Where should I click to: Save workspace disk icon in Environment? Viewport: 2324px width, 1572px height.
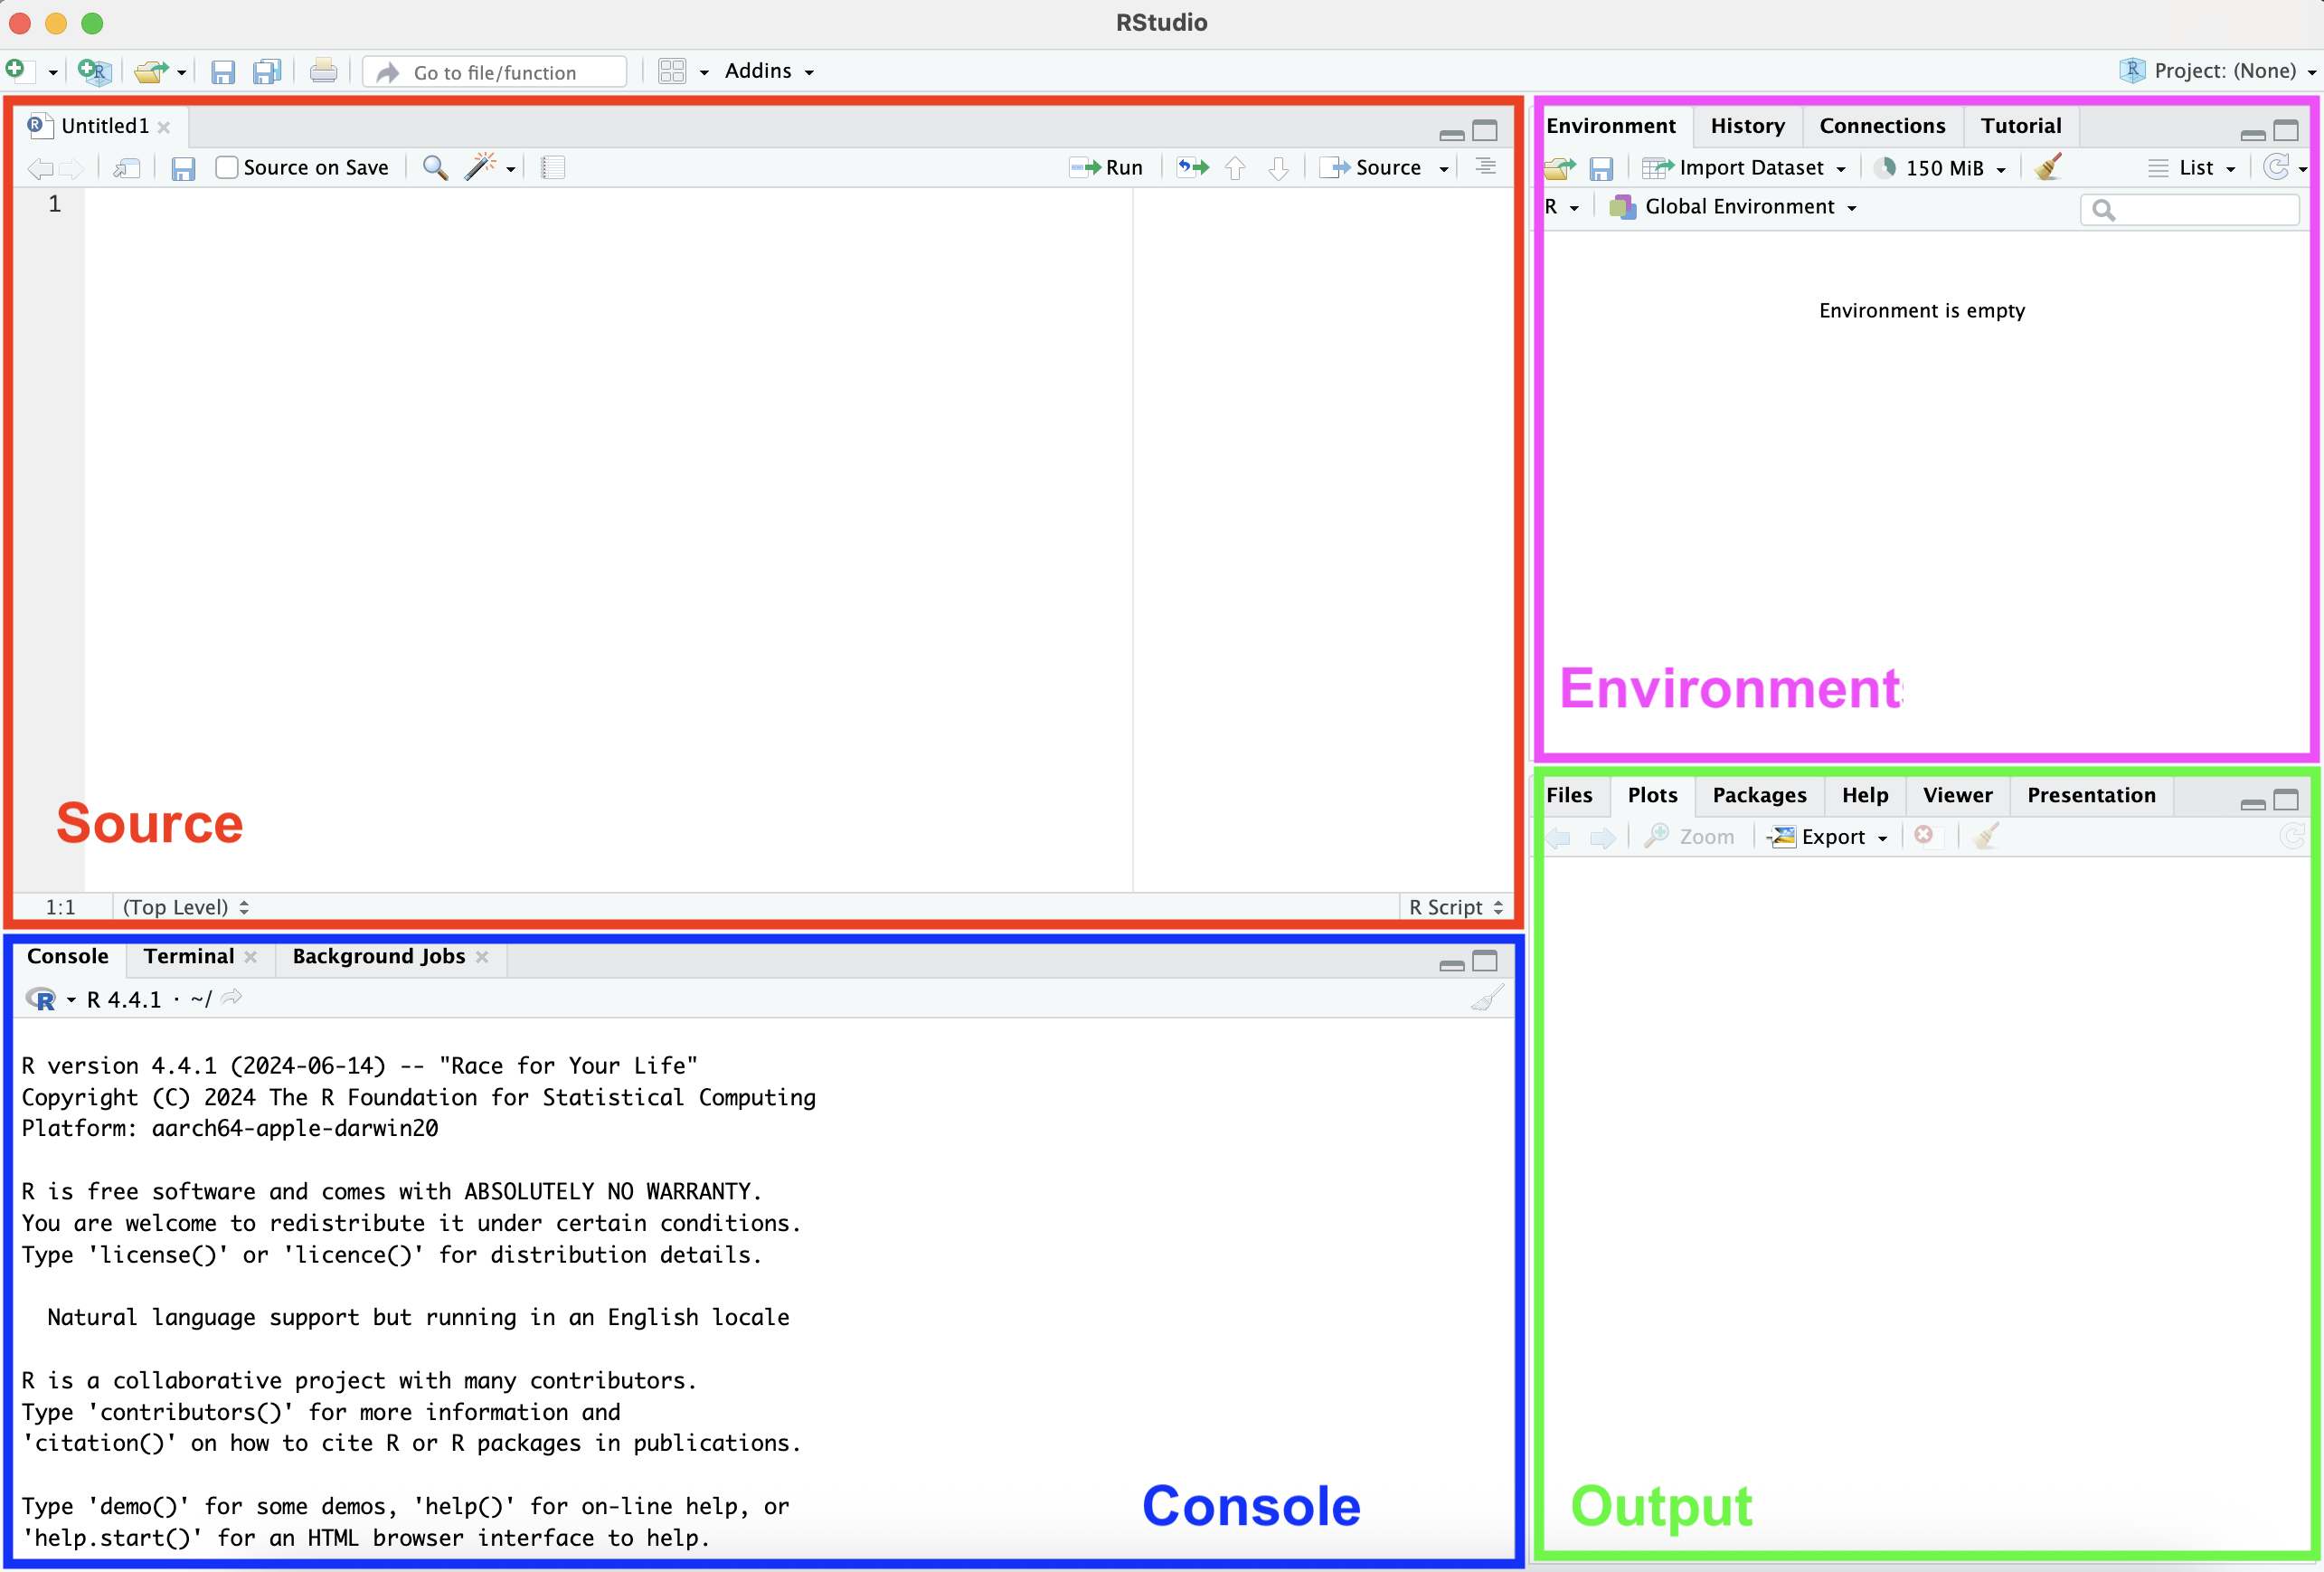tap(1601, 168)
